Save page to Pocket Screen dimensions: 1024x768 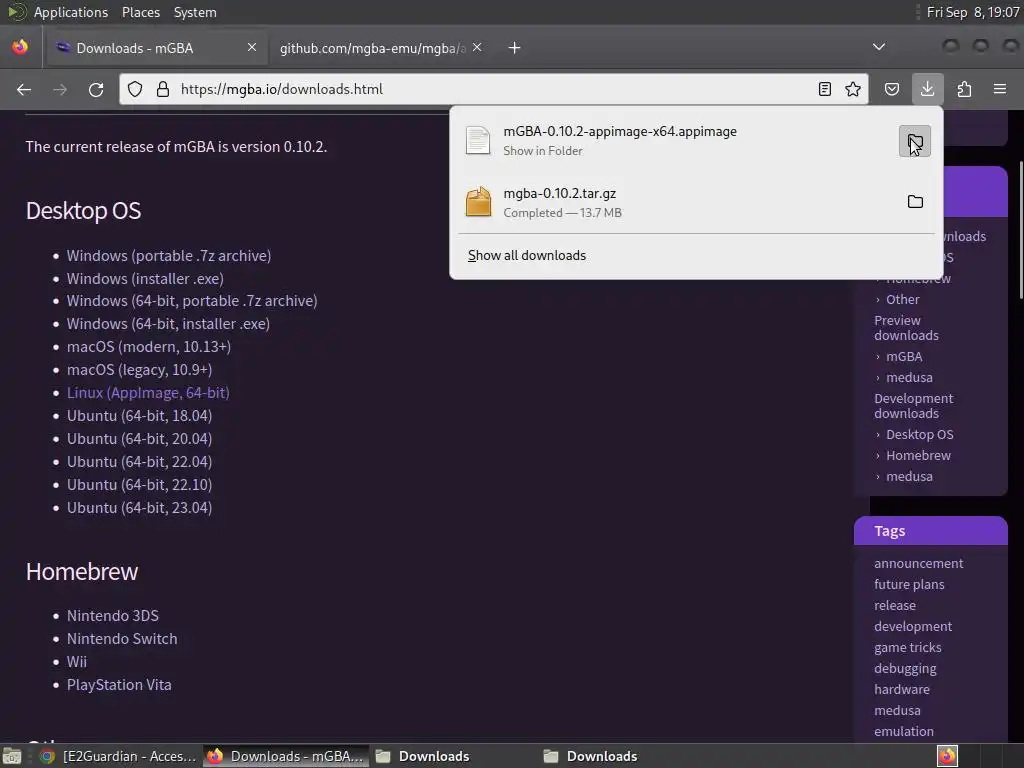point(892,89)
